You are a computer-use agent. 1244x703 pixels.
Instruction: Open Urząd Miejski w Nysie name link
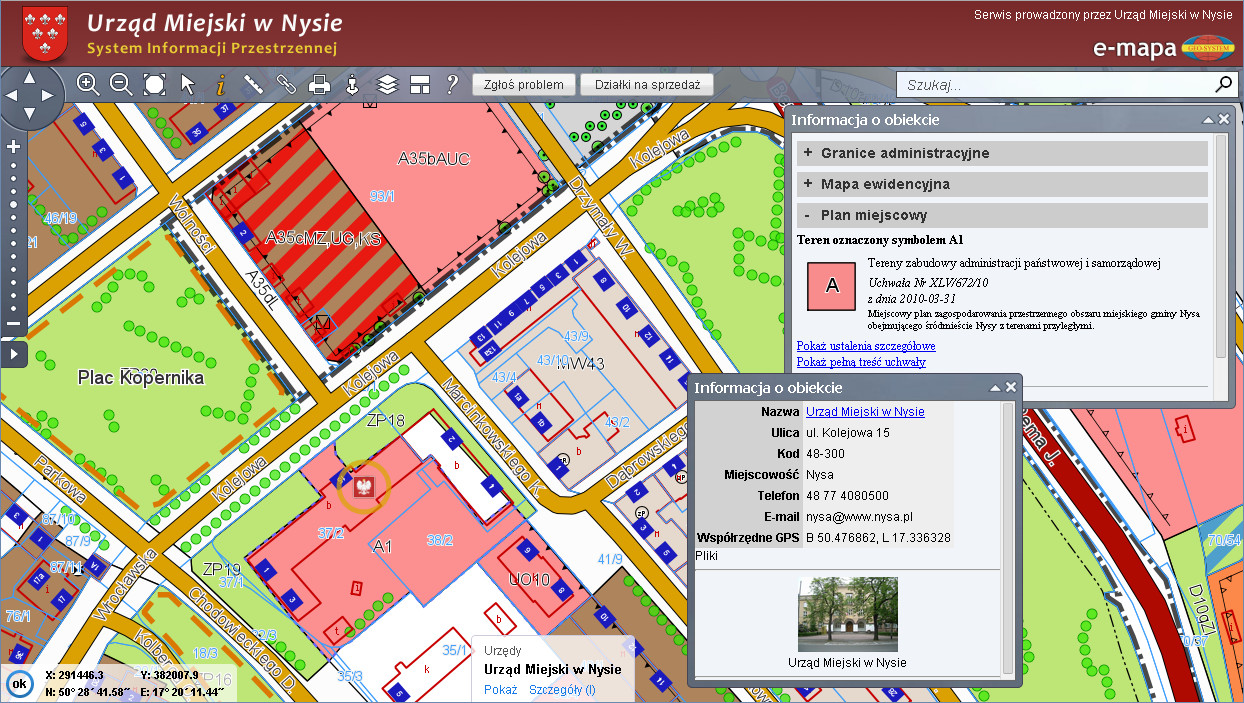coord(865,412)
